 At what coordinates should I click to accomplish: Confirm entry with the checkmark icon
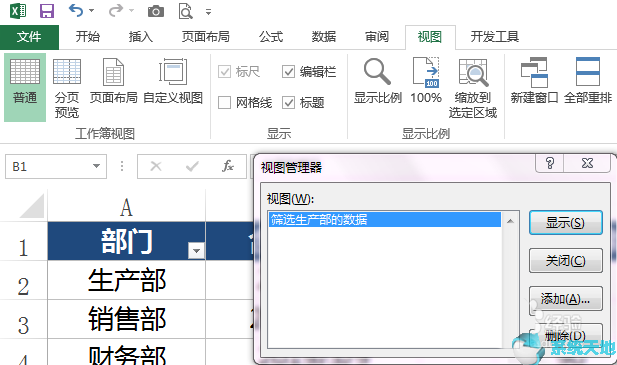coord(192,167)
